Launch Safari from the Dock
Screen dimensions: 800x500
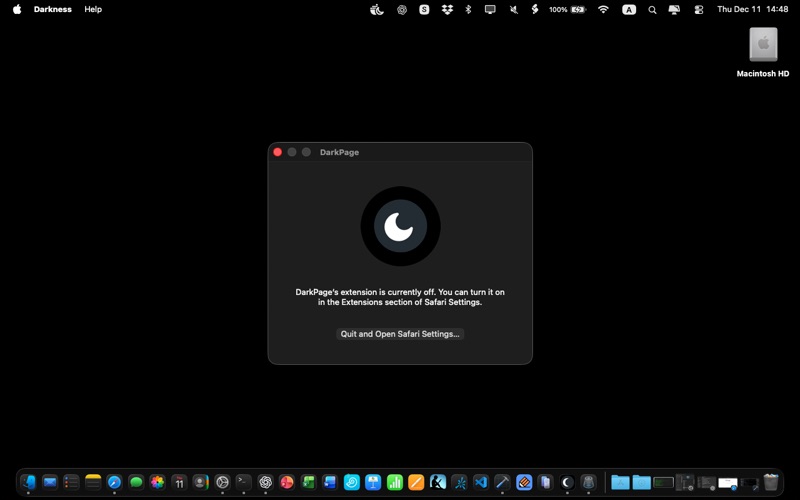click(x=114, y=482)
